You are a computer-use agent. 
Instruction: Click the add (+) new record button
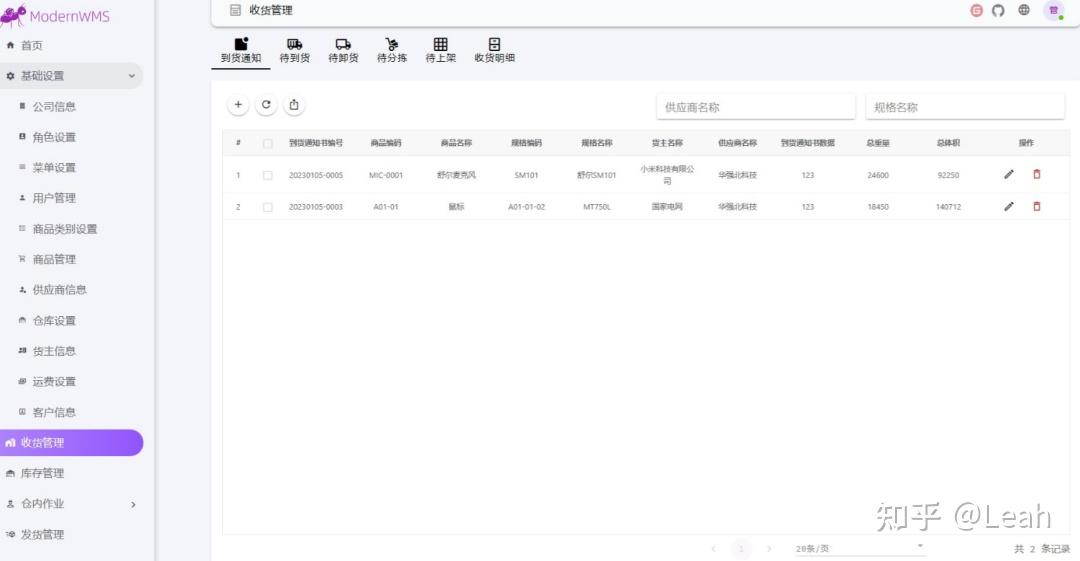coord(238,105)
